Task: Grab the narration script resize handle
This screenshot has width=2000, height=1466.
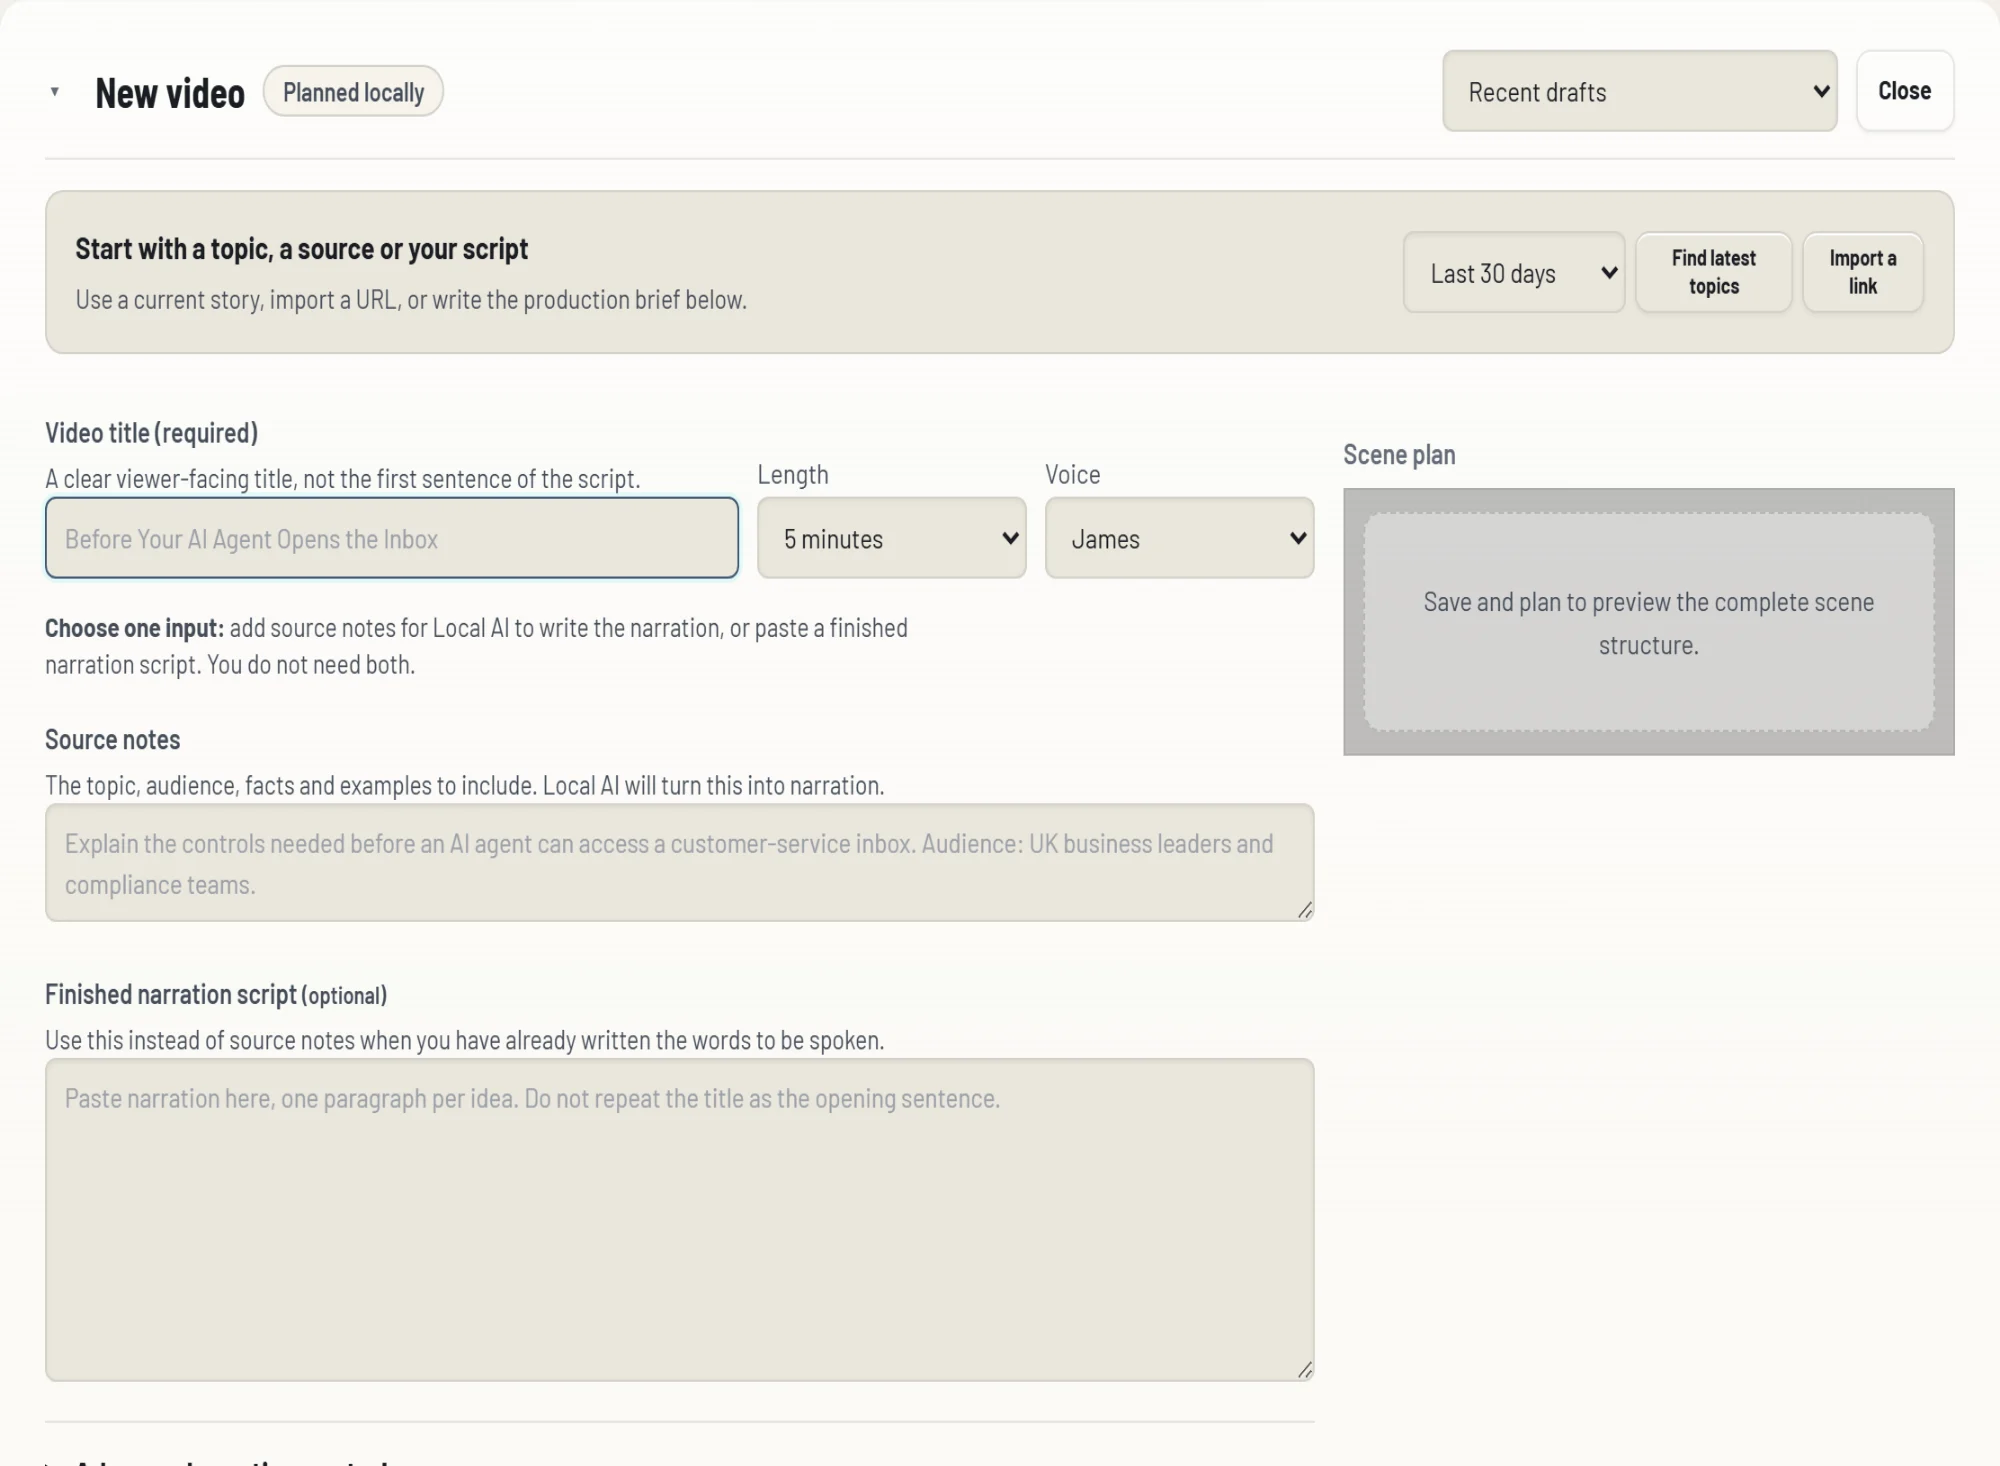Action: pyautogui.click(x=1304, y=1370)
